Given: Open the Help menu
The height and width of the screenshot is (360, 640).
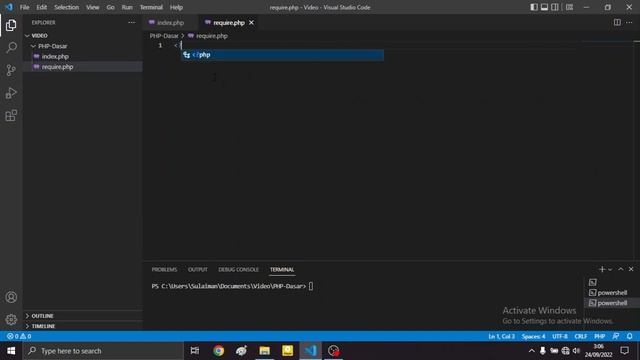Looking at the screenshot, I should 176,7.
